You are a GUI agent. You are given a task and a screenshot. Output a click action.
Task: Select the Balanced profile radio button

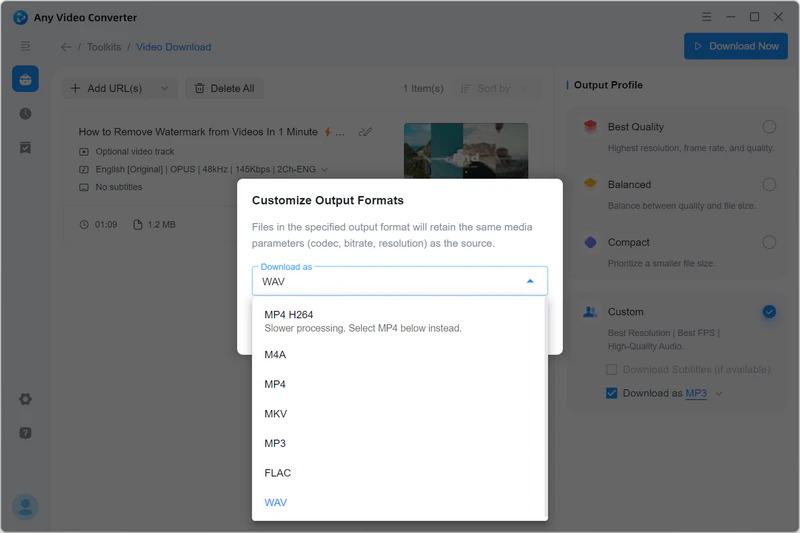768,184
